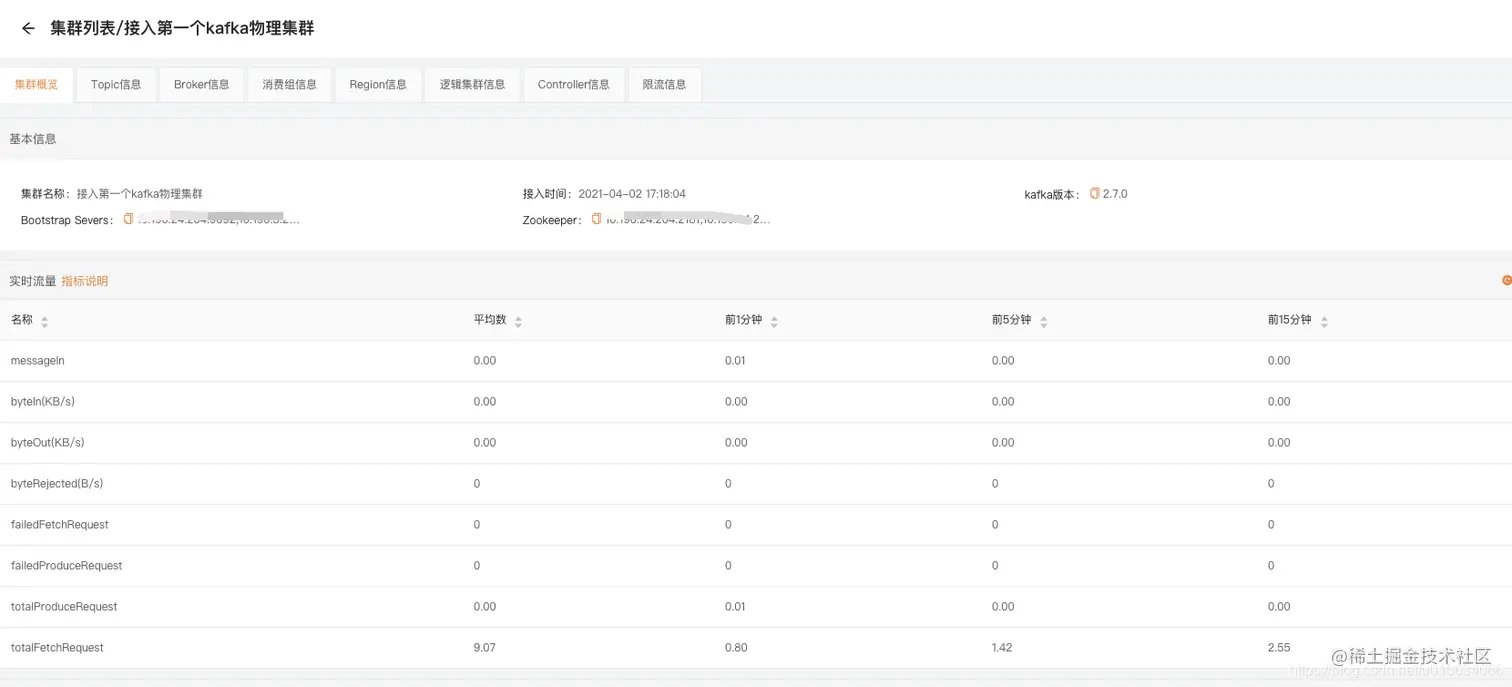
Task: Click the 基本信息 section header
Action: point(33,139)
